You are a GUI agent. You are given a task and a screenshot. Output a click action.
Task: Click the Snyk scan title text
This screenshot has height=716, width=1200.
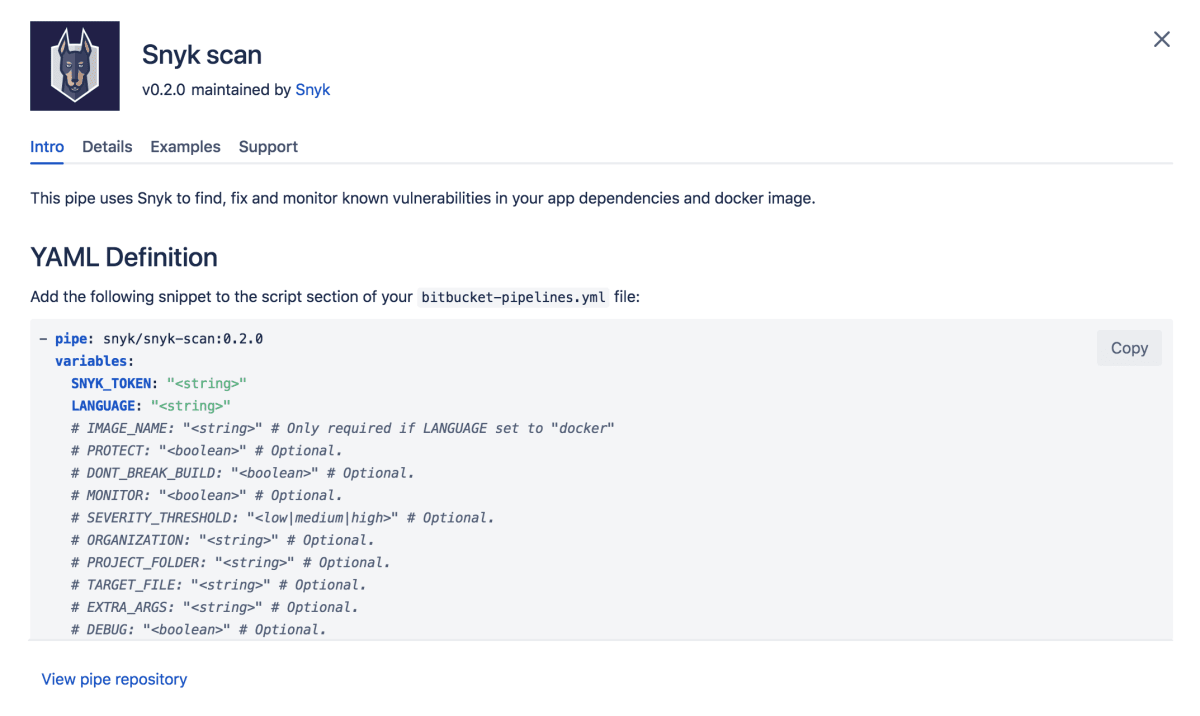(x=201, y=55)
